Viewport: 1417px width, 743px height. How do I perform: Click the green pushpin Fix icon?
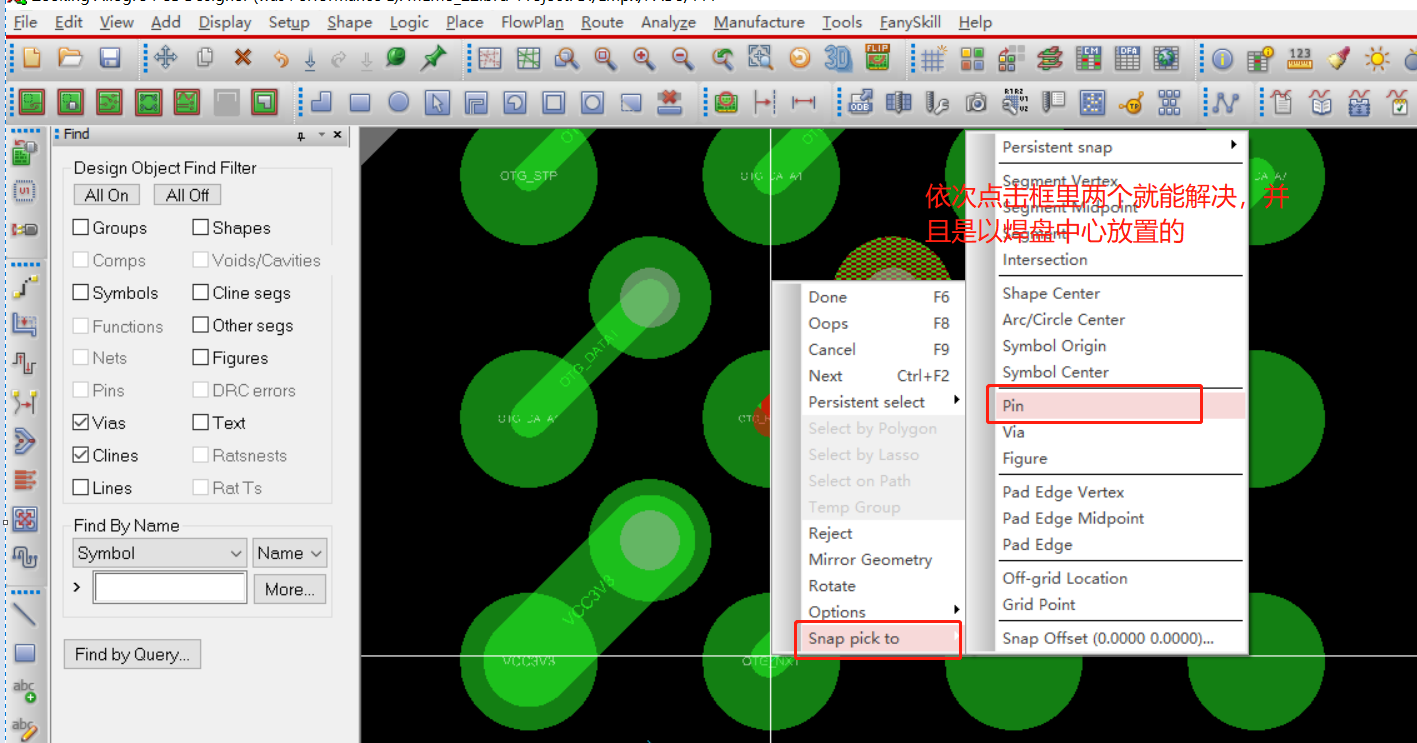pos(432,58)
